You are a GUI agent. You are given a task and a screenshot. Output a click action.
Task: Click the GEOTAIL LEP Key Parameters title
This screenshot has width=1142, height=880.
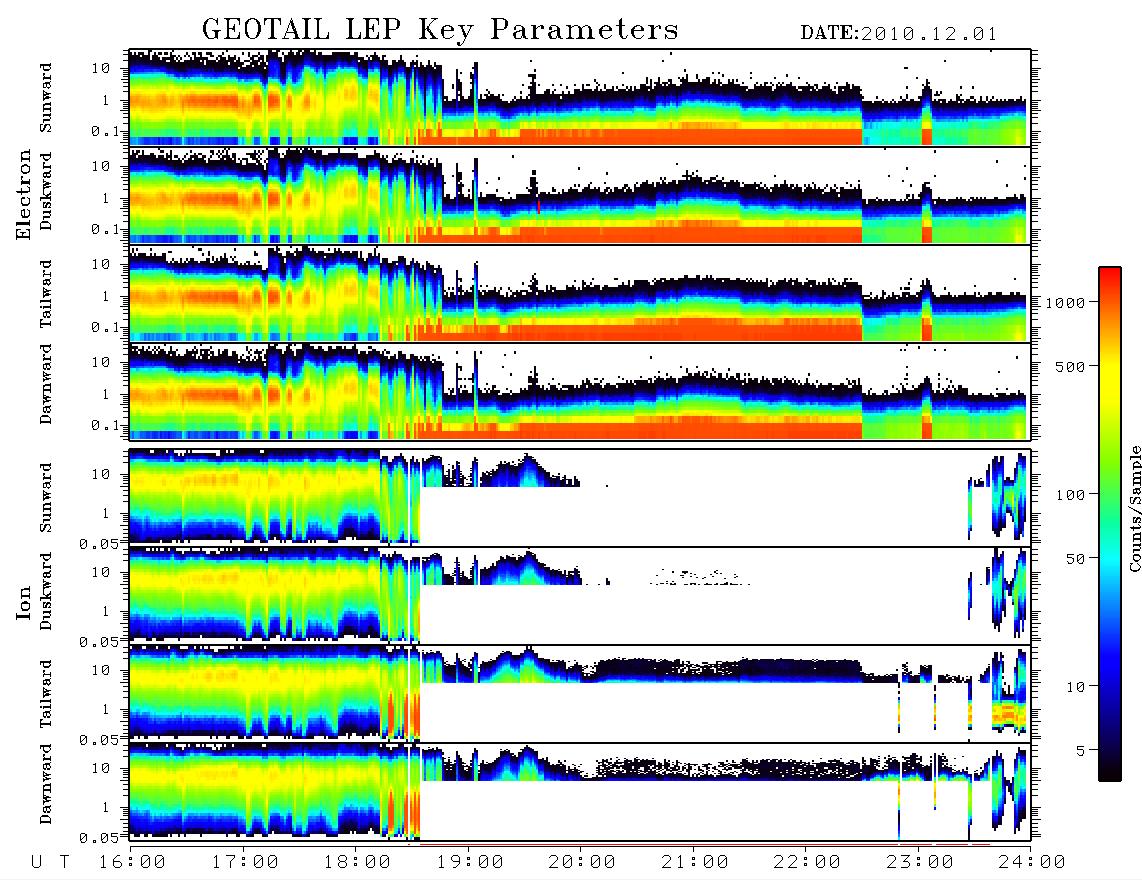440,30
